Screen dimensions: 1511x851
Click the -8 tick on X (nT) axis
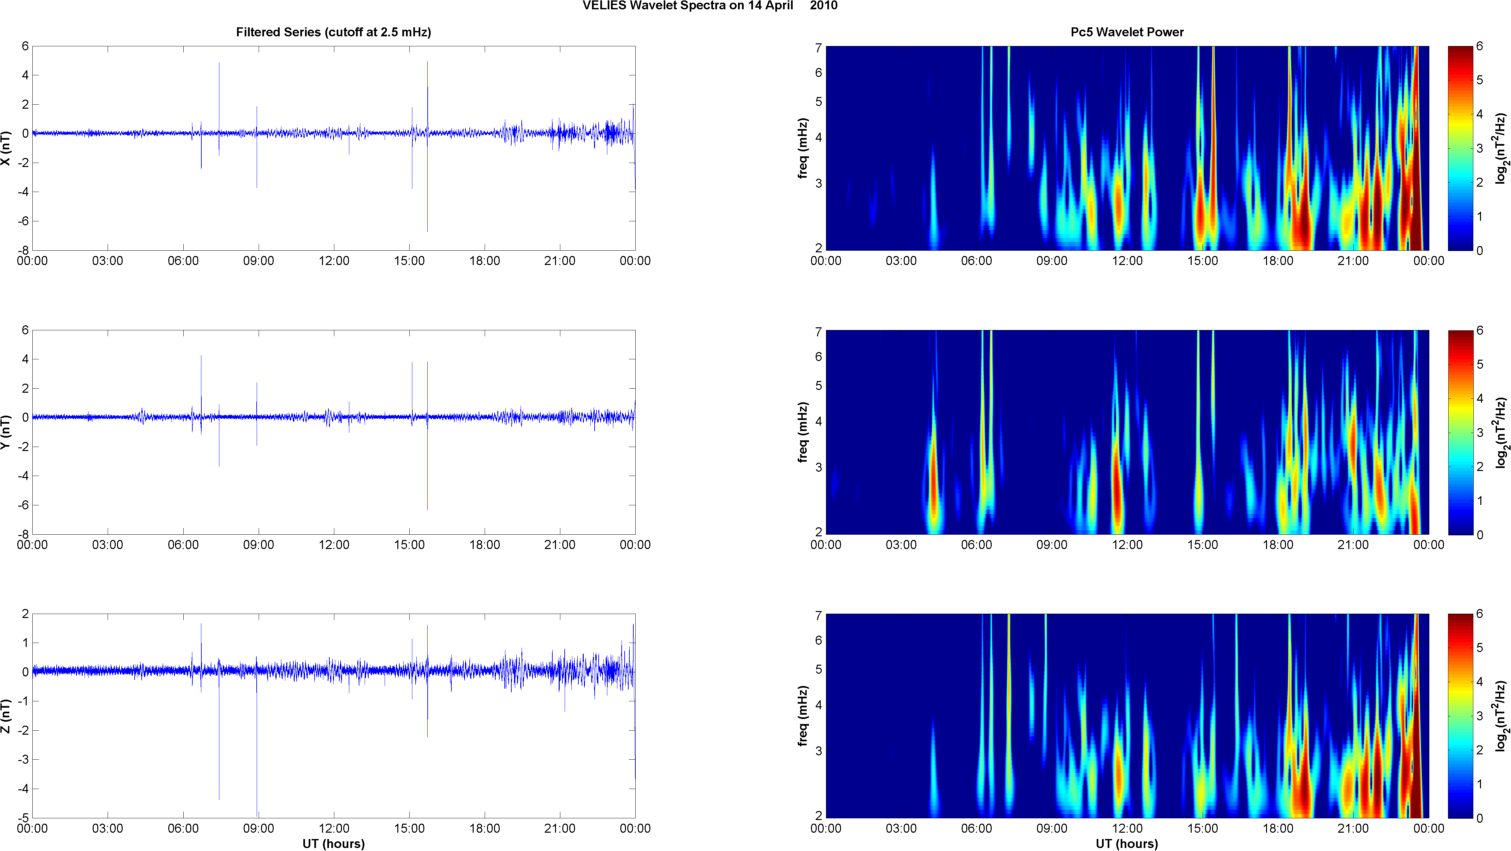23,250
